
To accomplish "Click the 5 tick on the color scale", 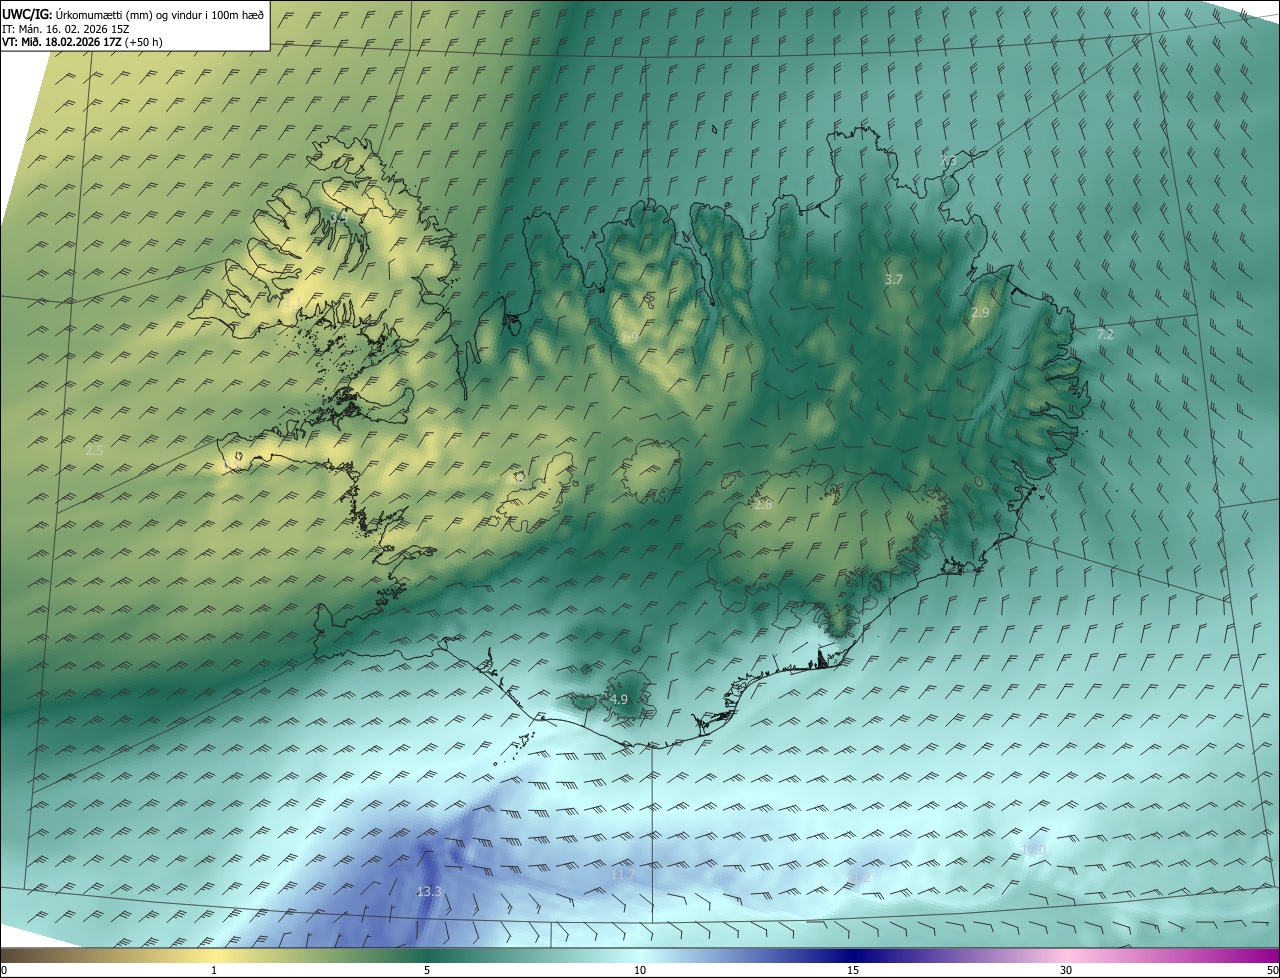I will coord(427,970).
